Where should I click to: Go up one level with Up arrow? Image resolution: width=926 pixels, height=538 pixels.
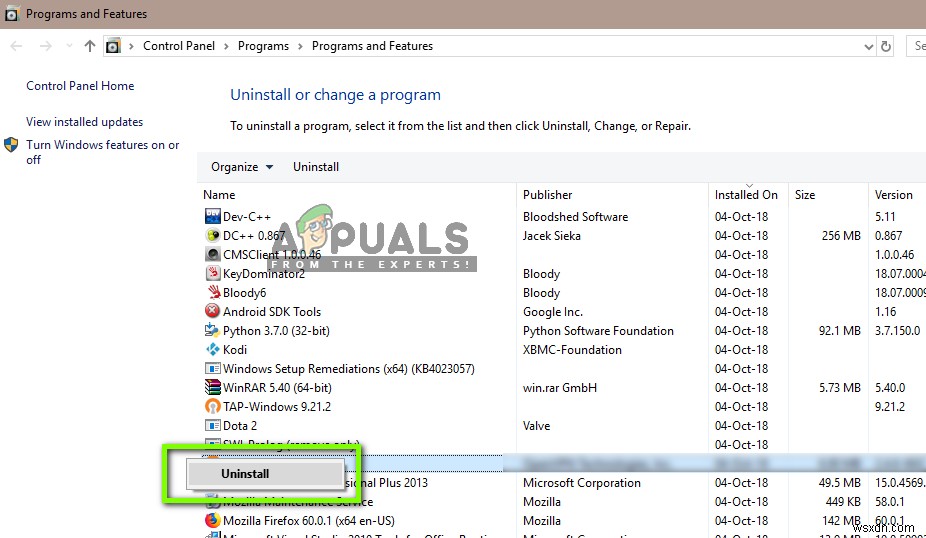pos(90,46)
